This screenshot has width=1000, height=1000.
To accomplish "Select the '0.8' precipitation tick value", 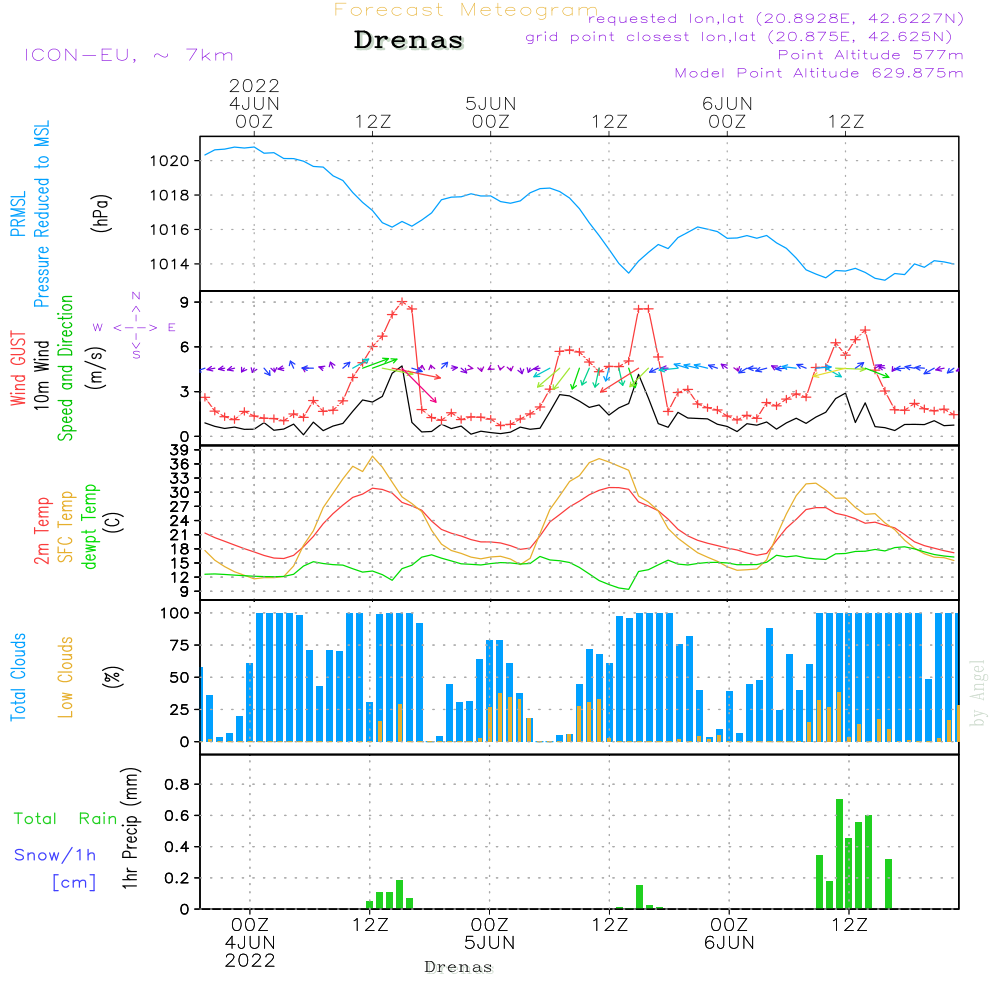I will point(177,785).
